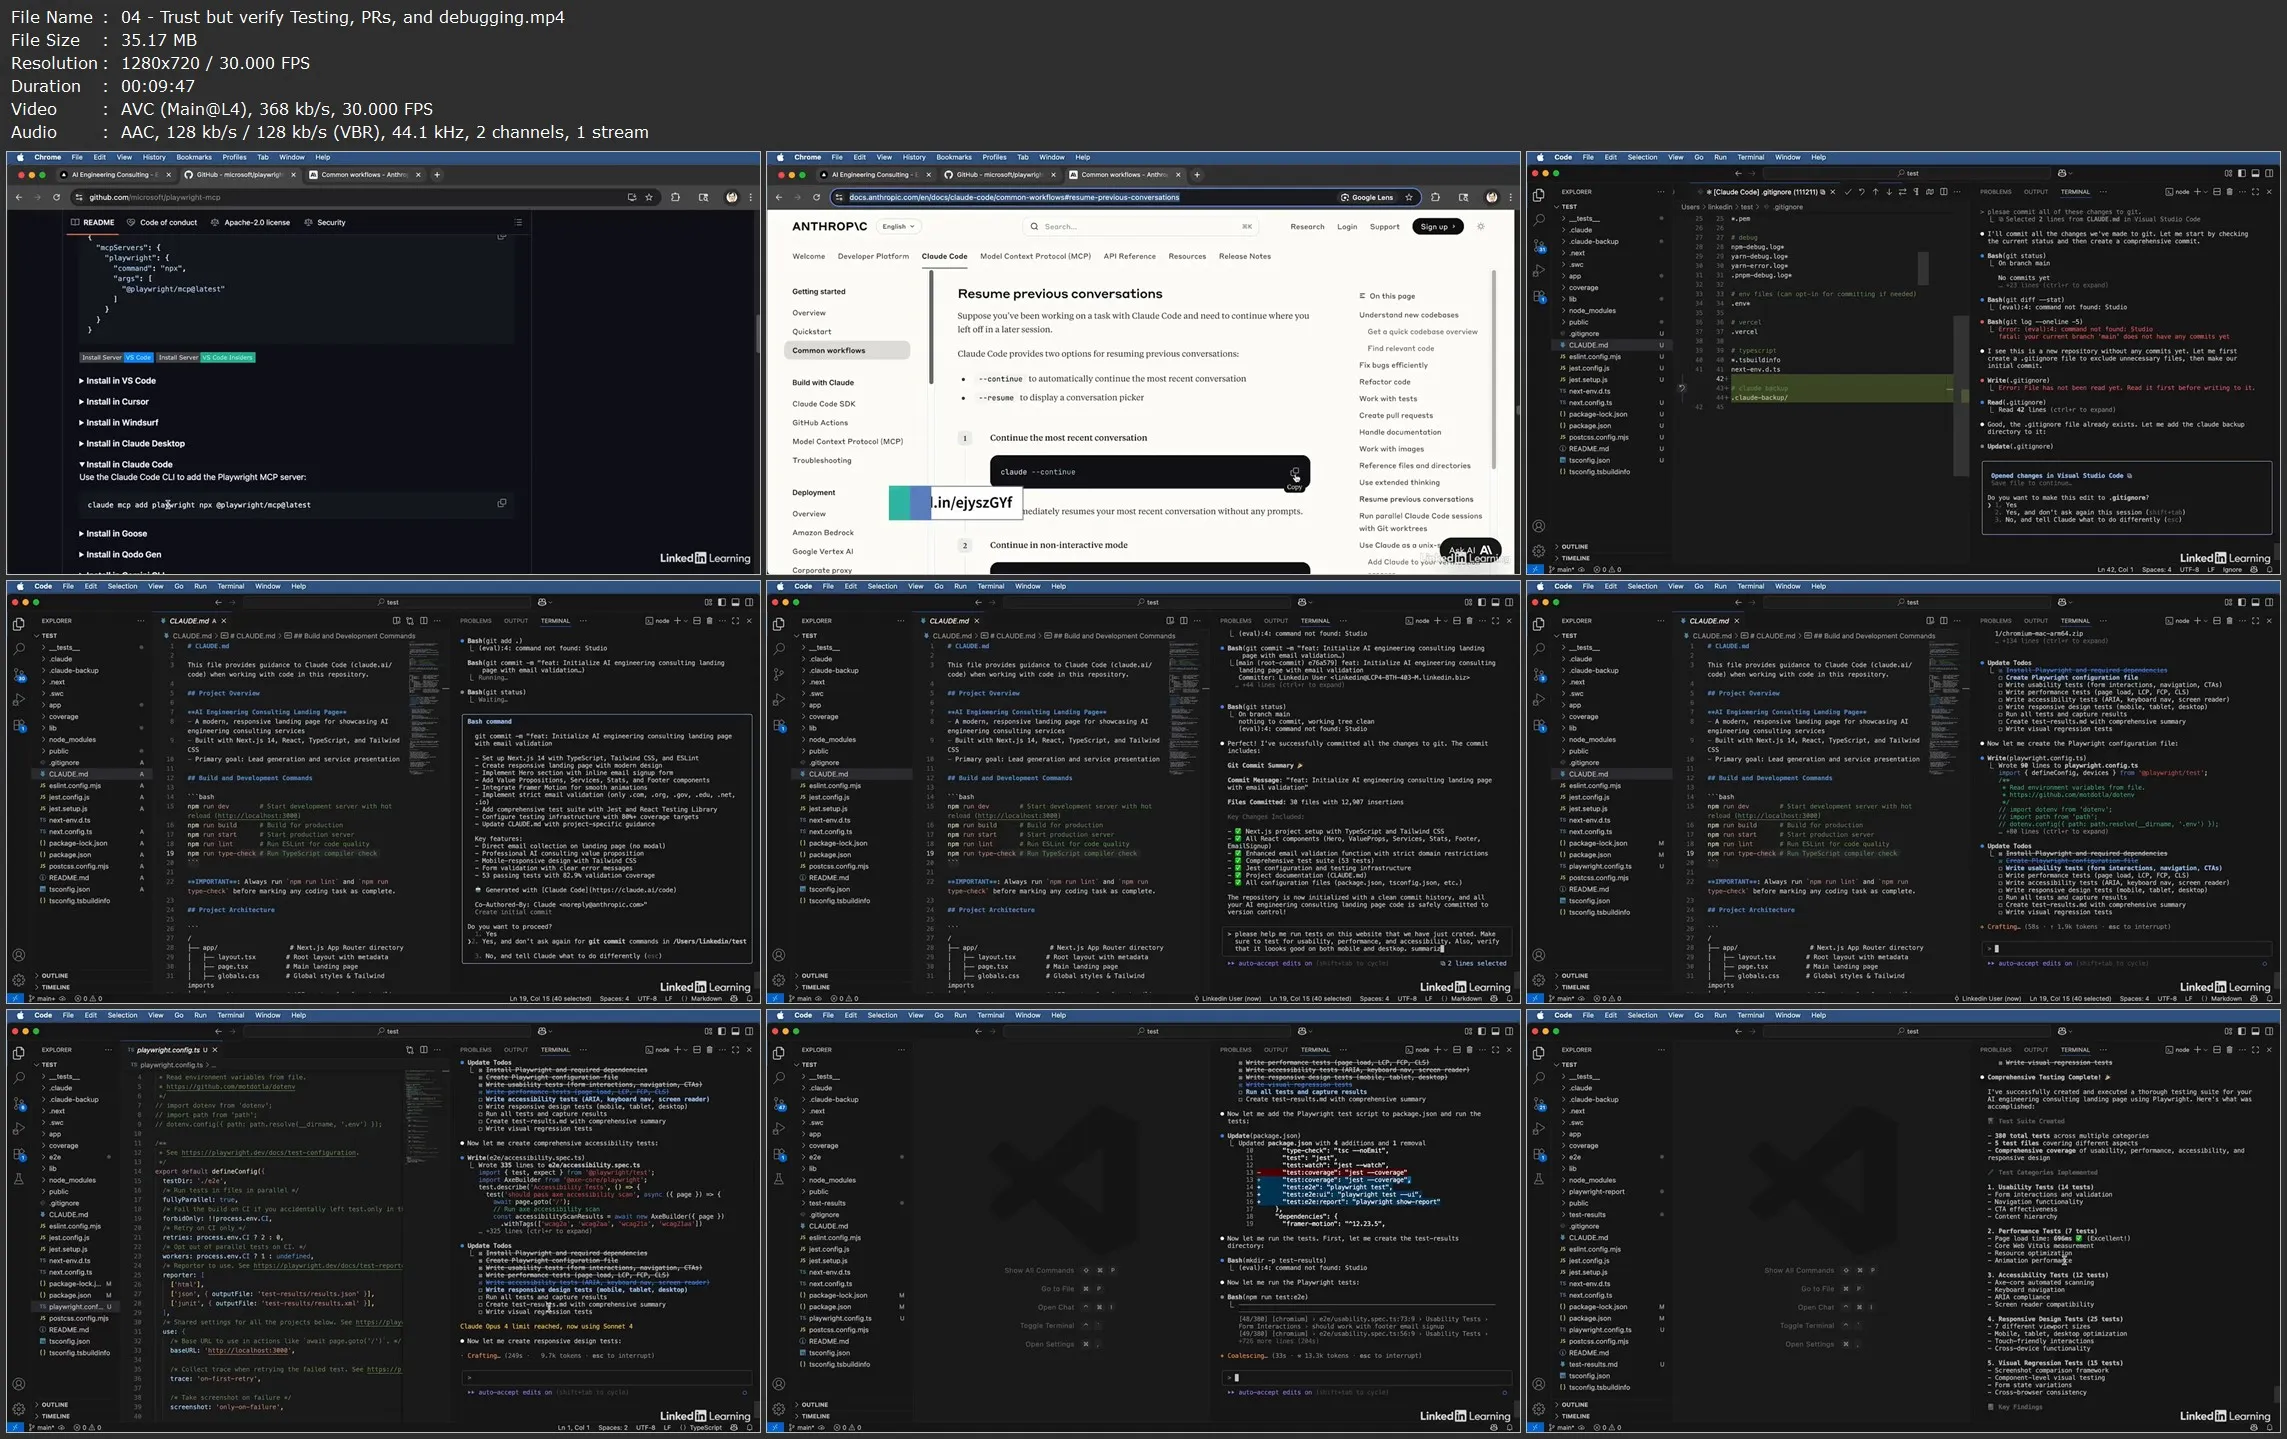Expand Install in VS Code section

(118, 380)
